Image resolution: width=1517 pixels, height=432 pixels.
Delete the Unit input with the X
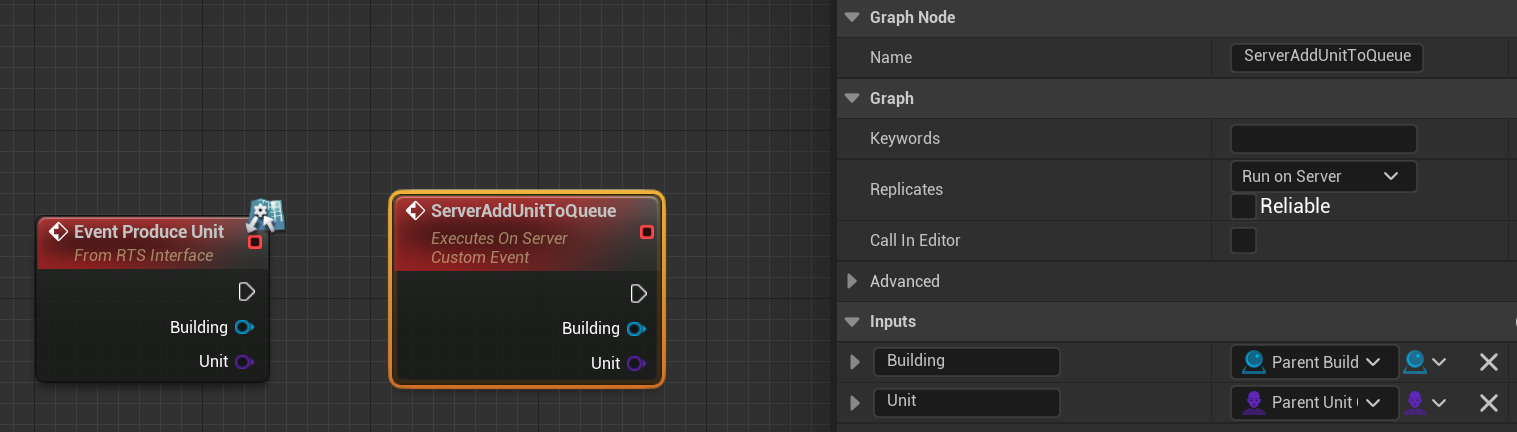point(1488,402)
